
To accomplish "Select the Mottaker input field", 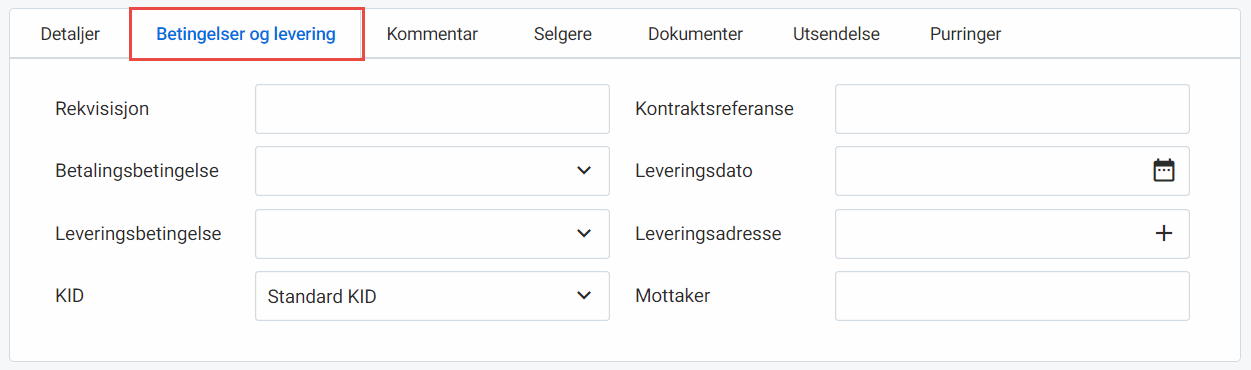I will click(x=1012, y=295).
